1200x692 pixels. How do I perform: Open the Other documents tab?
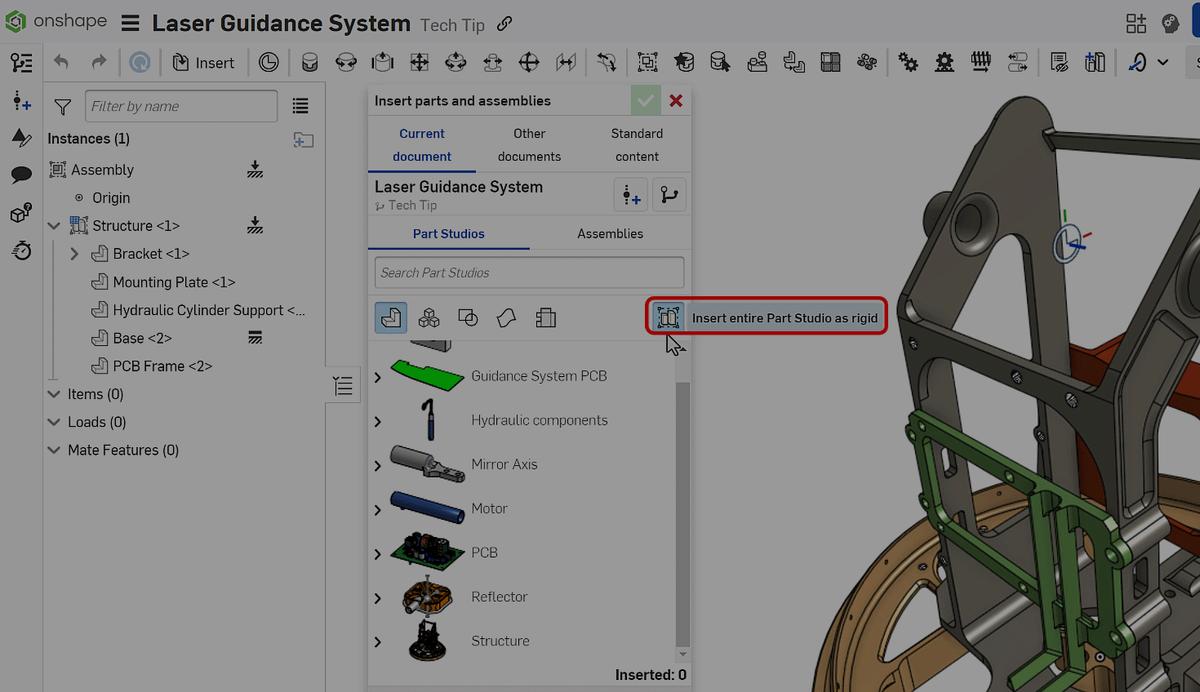click(x=529, y=145)
